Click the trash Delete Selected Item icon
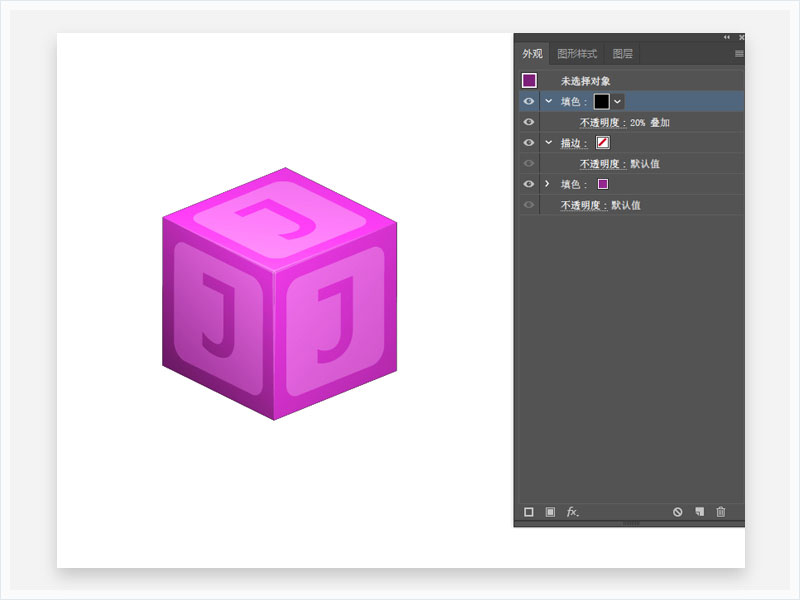 [x=720, y=512]
